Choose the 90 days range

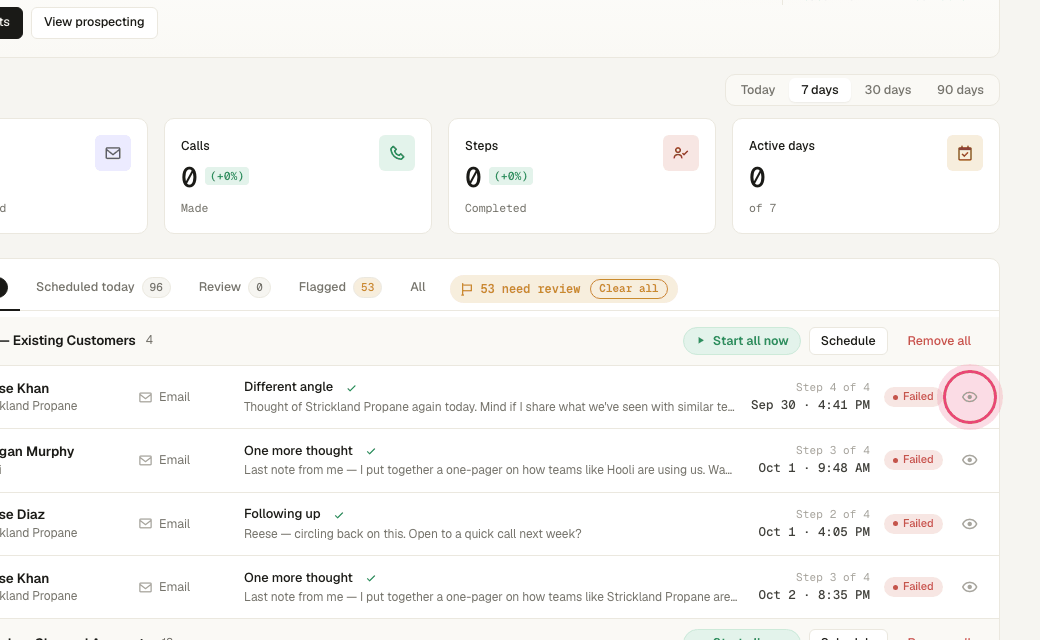pyautogui.click(x=960, y=90)
